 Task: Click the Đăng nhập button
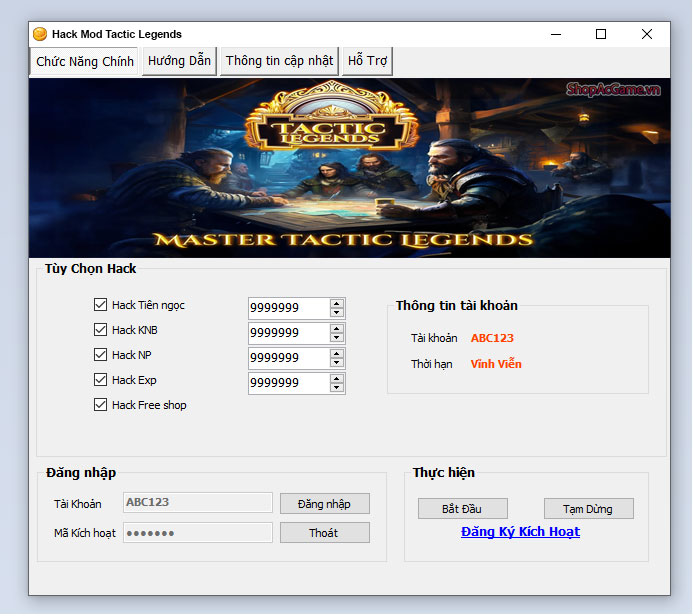coord(325,504)
